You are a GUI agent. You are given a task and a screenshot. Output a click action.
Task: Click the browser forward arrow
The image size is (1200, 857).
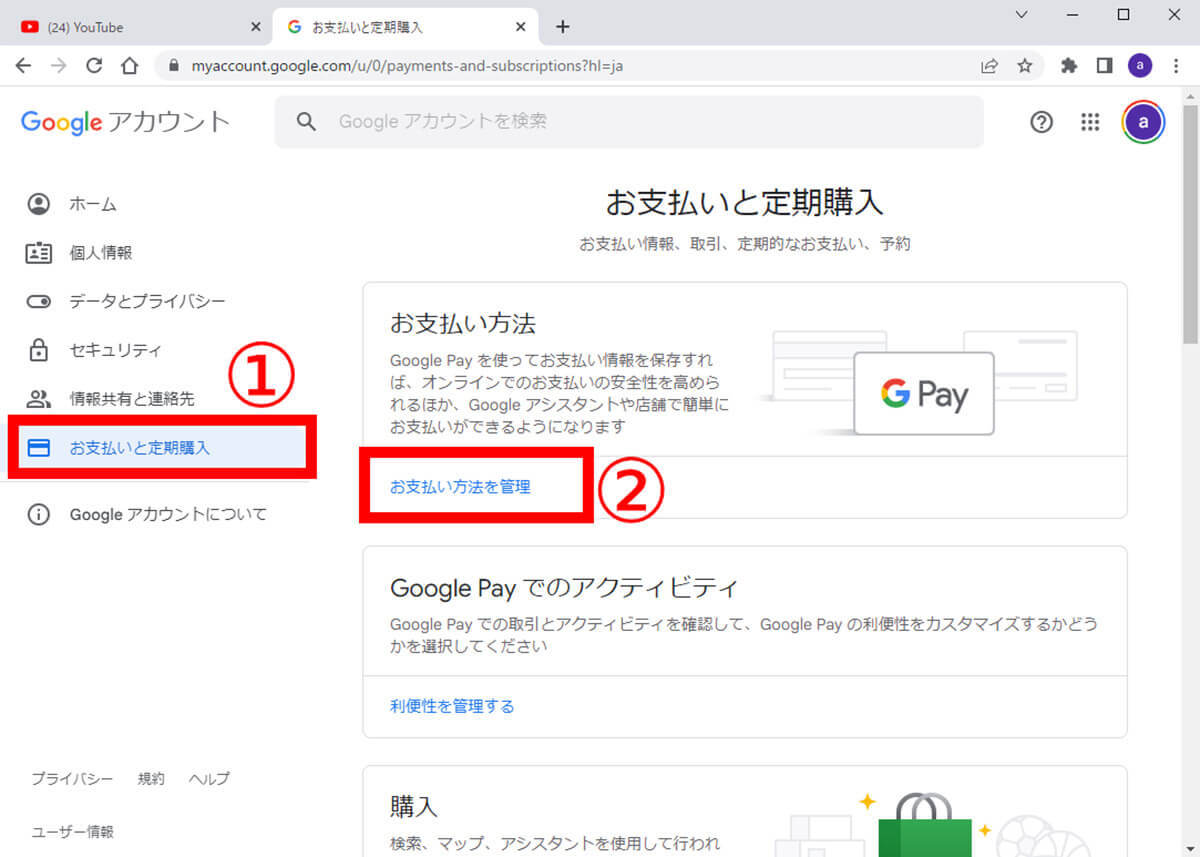pos(59,66)
